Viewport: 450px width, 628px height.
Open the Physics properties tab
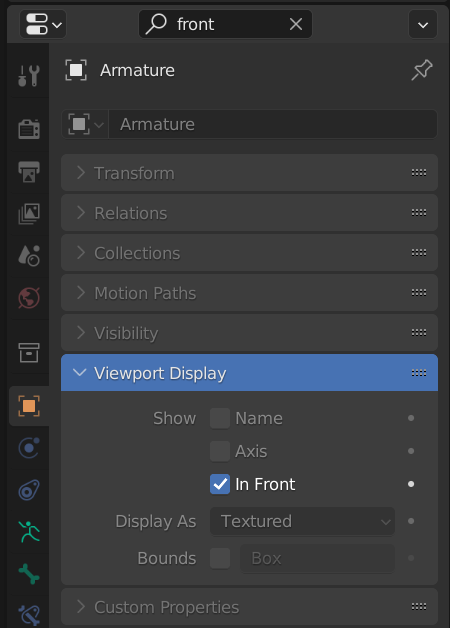click(29, 447)
